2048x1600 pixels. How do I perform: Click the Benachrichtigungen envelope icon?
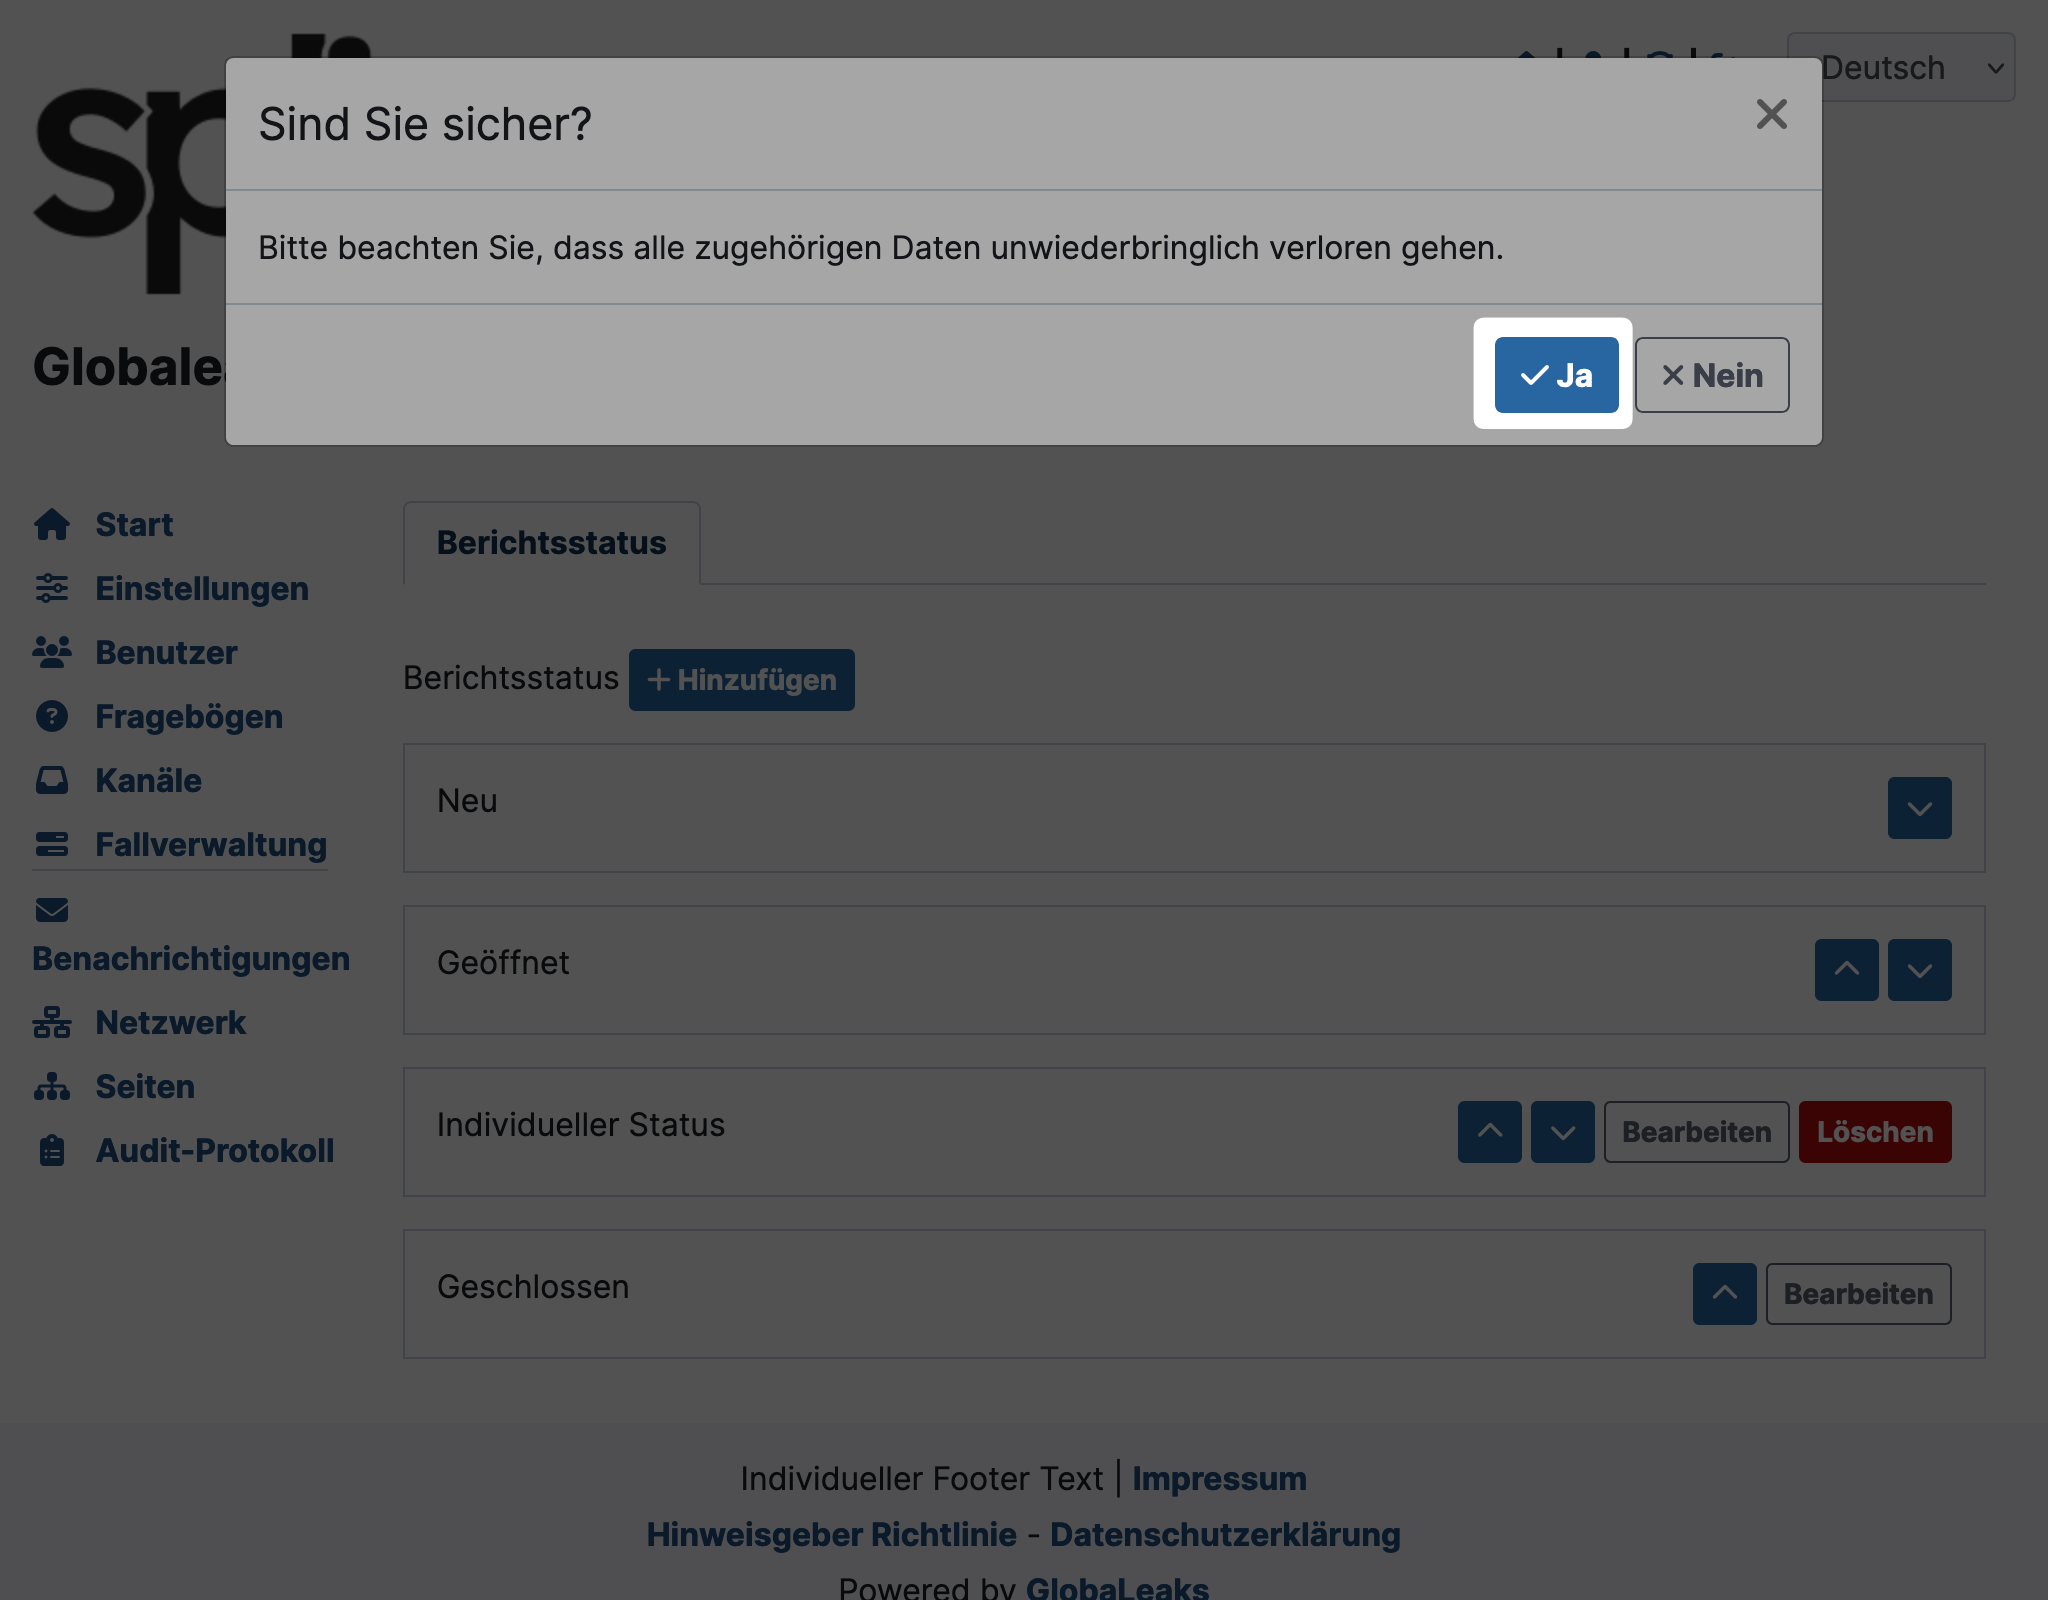52,909
